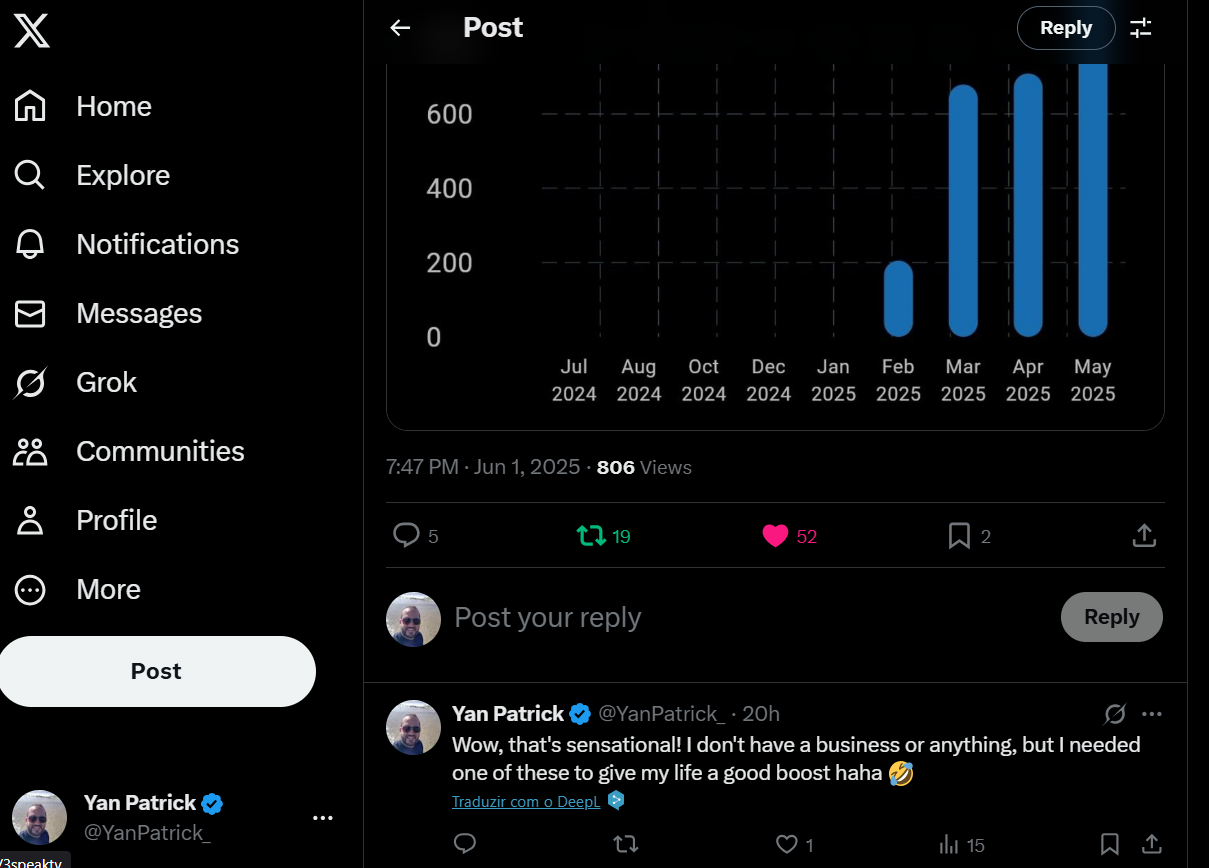The image size is (1209, 868).
Task: Click the comment icon showing 5 replies
Action: click(406, 536)
